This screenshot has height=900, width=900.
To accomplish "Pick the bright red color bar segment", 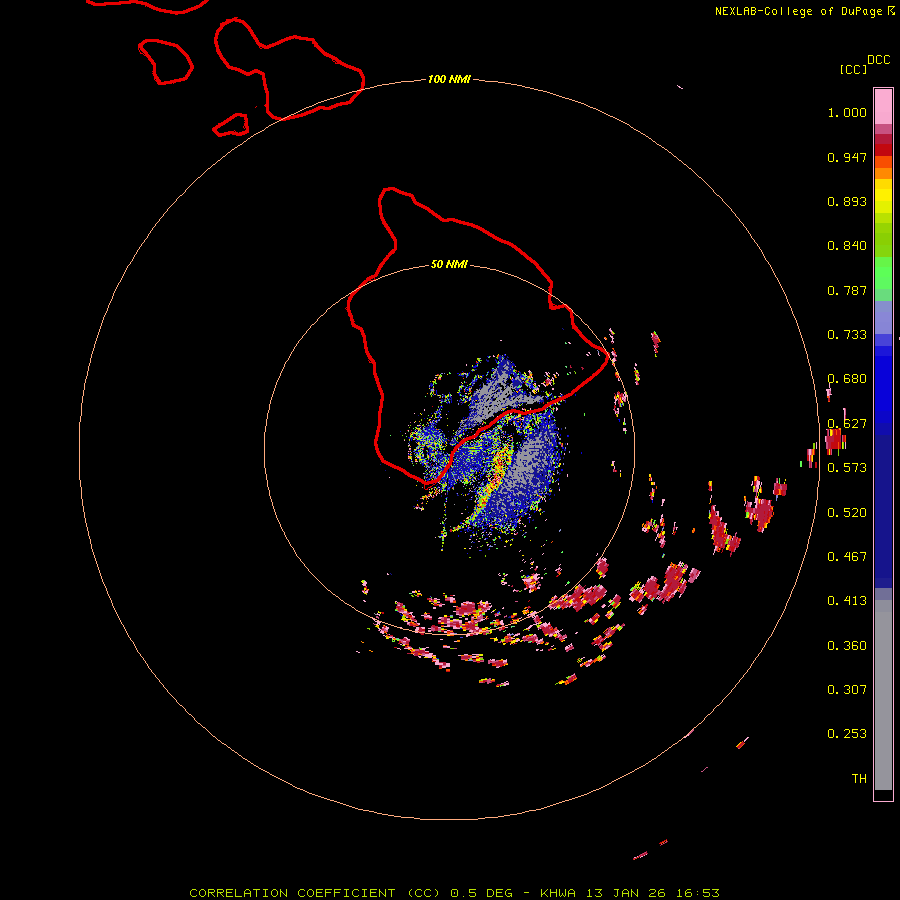I will point(883,150).
